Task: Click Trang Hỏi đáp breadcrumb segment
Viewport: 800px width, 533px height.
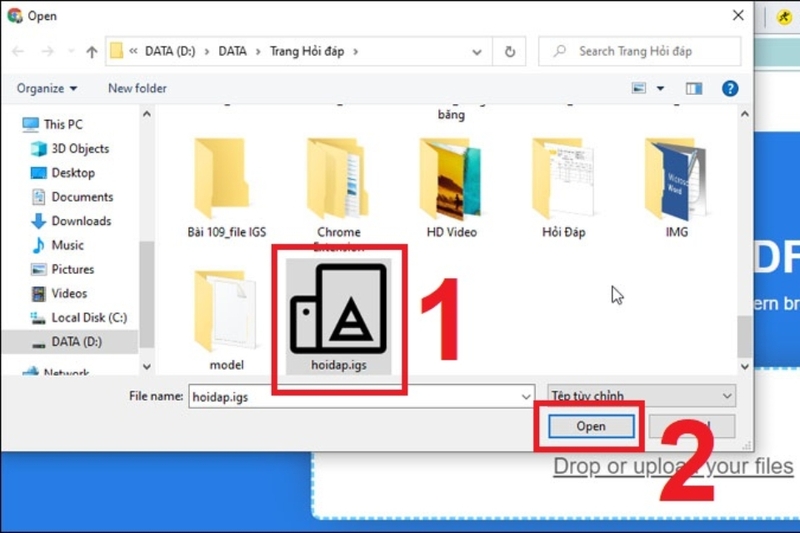Action: pyautogui.click(x=307, y=51)
